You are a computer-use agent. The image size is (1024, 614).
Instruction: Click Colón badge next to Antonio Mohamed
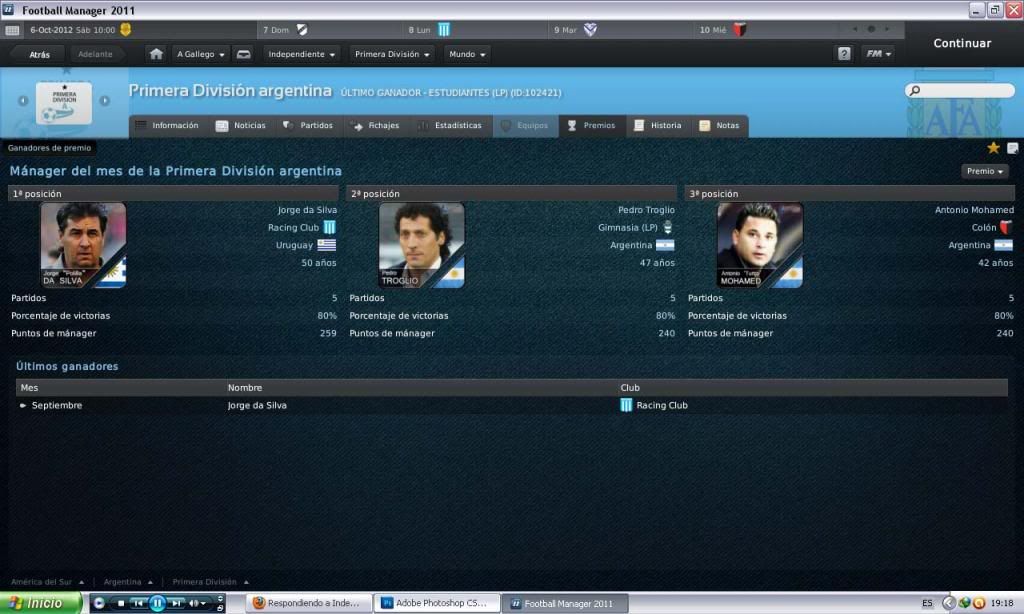point(1006,227)
